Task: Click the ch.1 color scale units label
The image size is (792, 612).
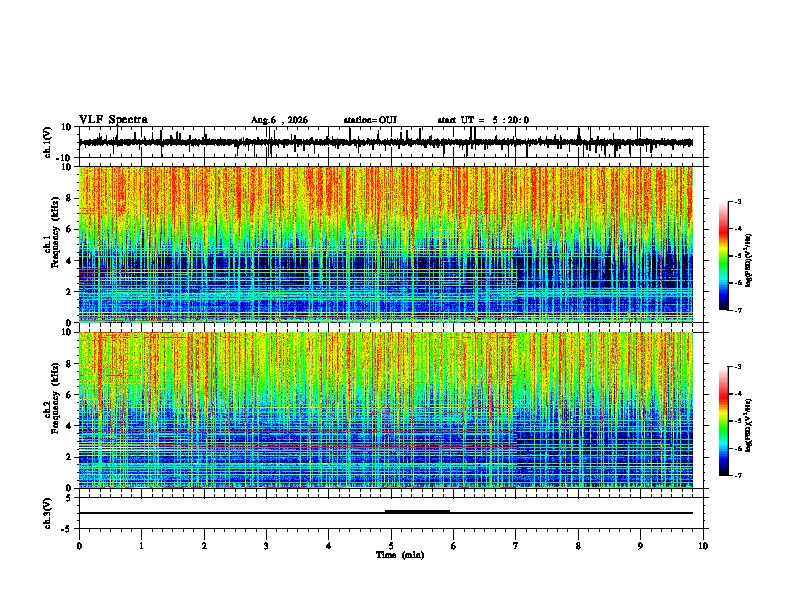Action: tap(749, 260)
